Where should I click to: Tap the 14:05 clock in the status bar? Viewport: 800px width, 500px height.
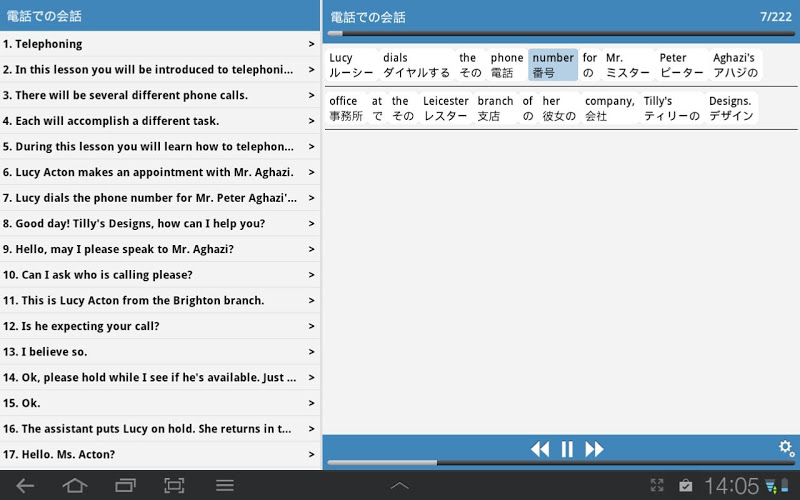732,486
